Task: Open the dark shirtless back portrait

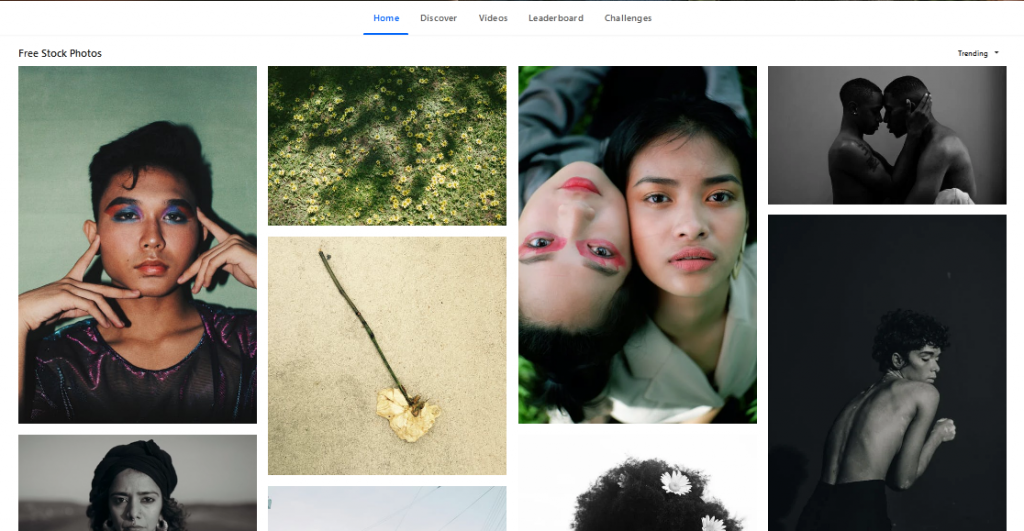Action: [887, 372]
